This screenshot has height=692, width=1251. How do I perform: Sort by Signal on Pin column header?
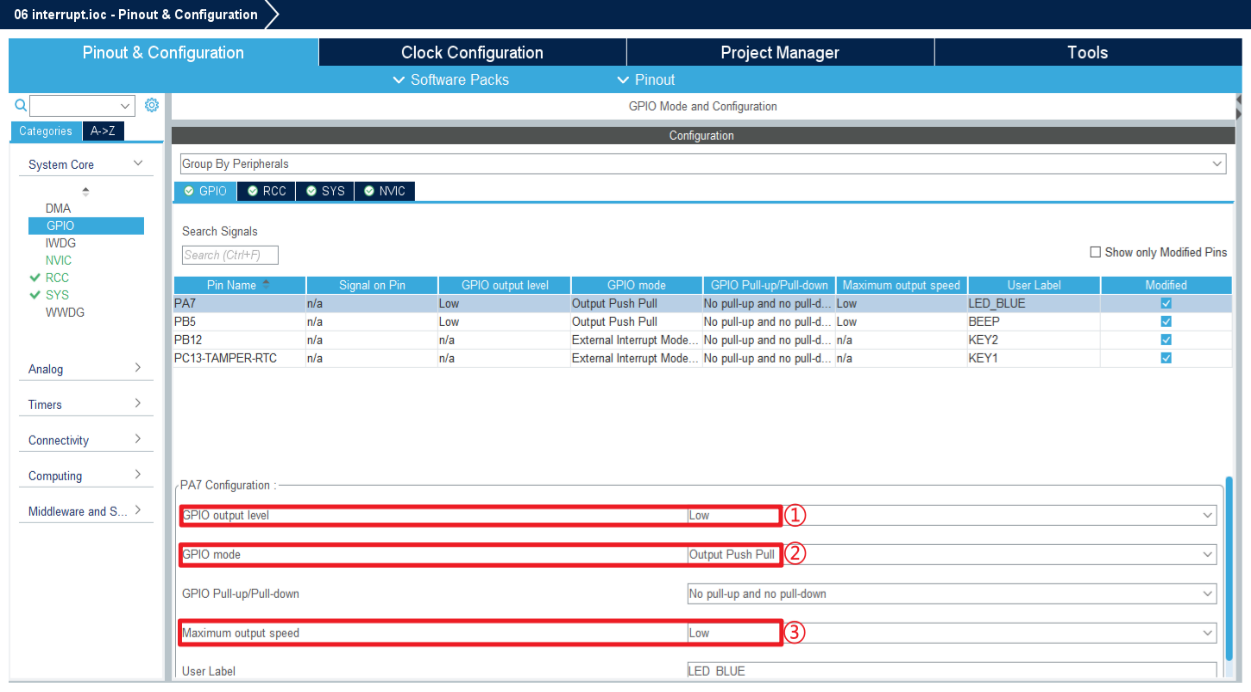[x=372, y=285]
